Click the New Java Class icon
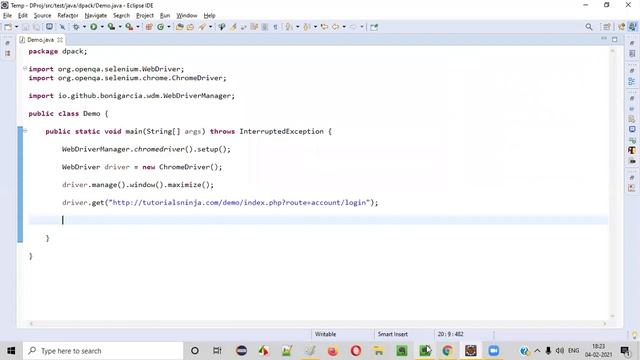 160,27
